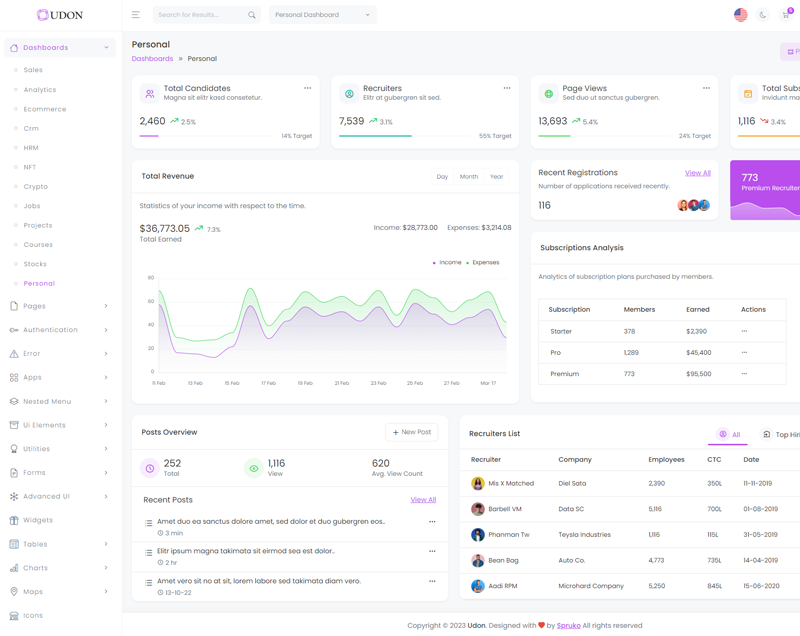800x636 pixels.
Task: Click the search magnifier icon
Action: pyautogui.click(x=252, y=15)
